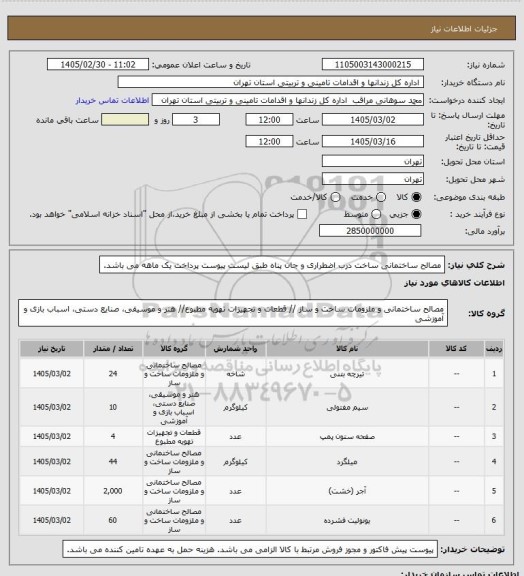The width and height of the screenshot is (524, 576).
Task: Select the خدمت radio button
Action: point(381,197)
